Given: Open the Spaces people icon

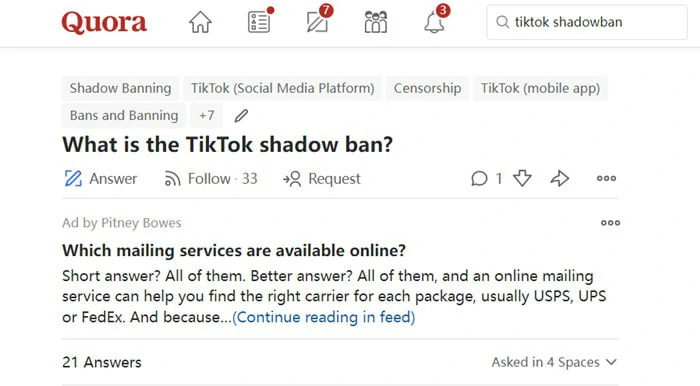Looking at the screenshot, I should tap(376, 22).
